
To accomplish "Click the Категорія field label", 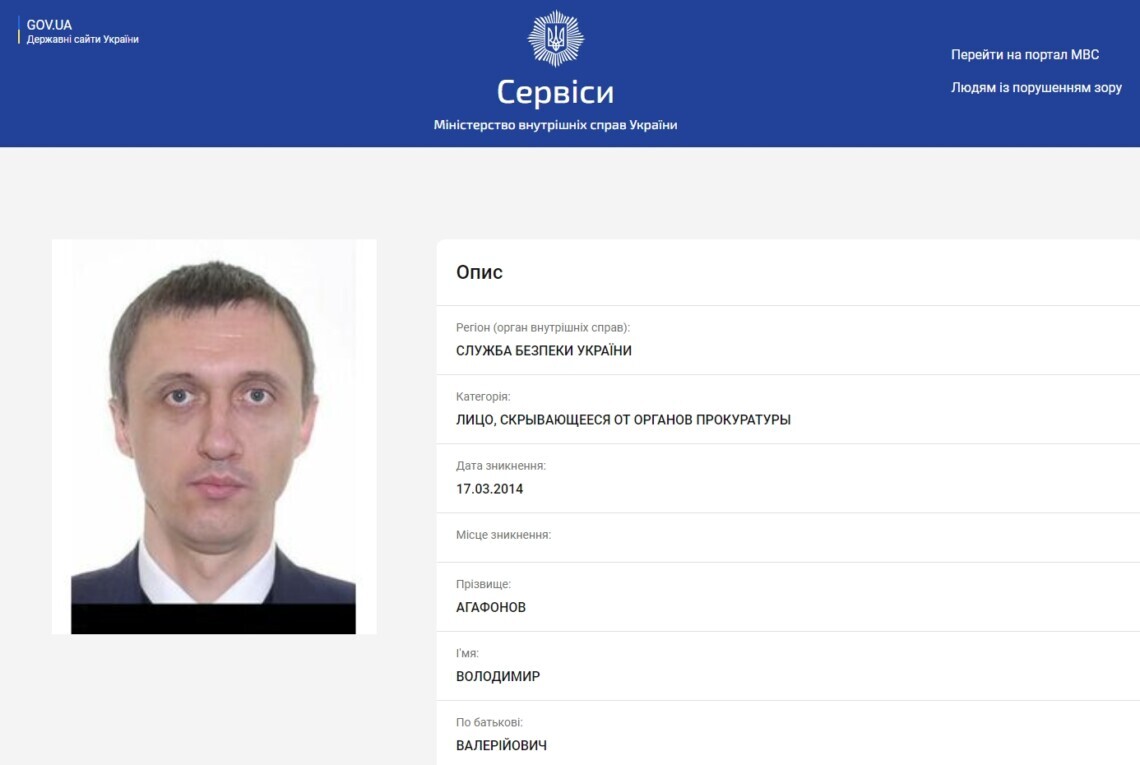I will [x=483, y=396].
